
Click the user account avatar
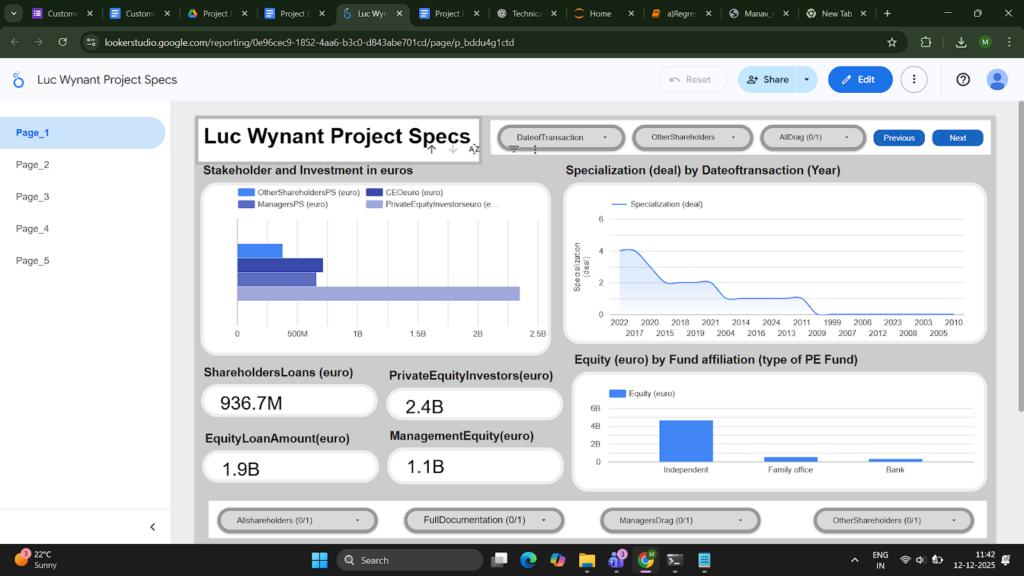click(996, 80)
